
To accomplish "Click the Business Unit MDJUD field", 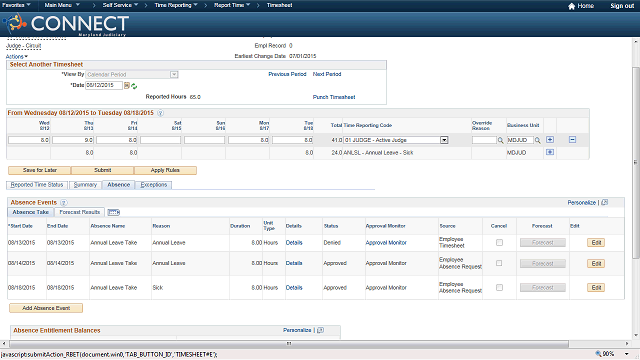I will [x=520, y=140].
